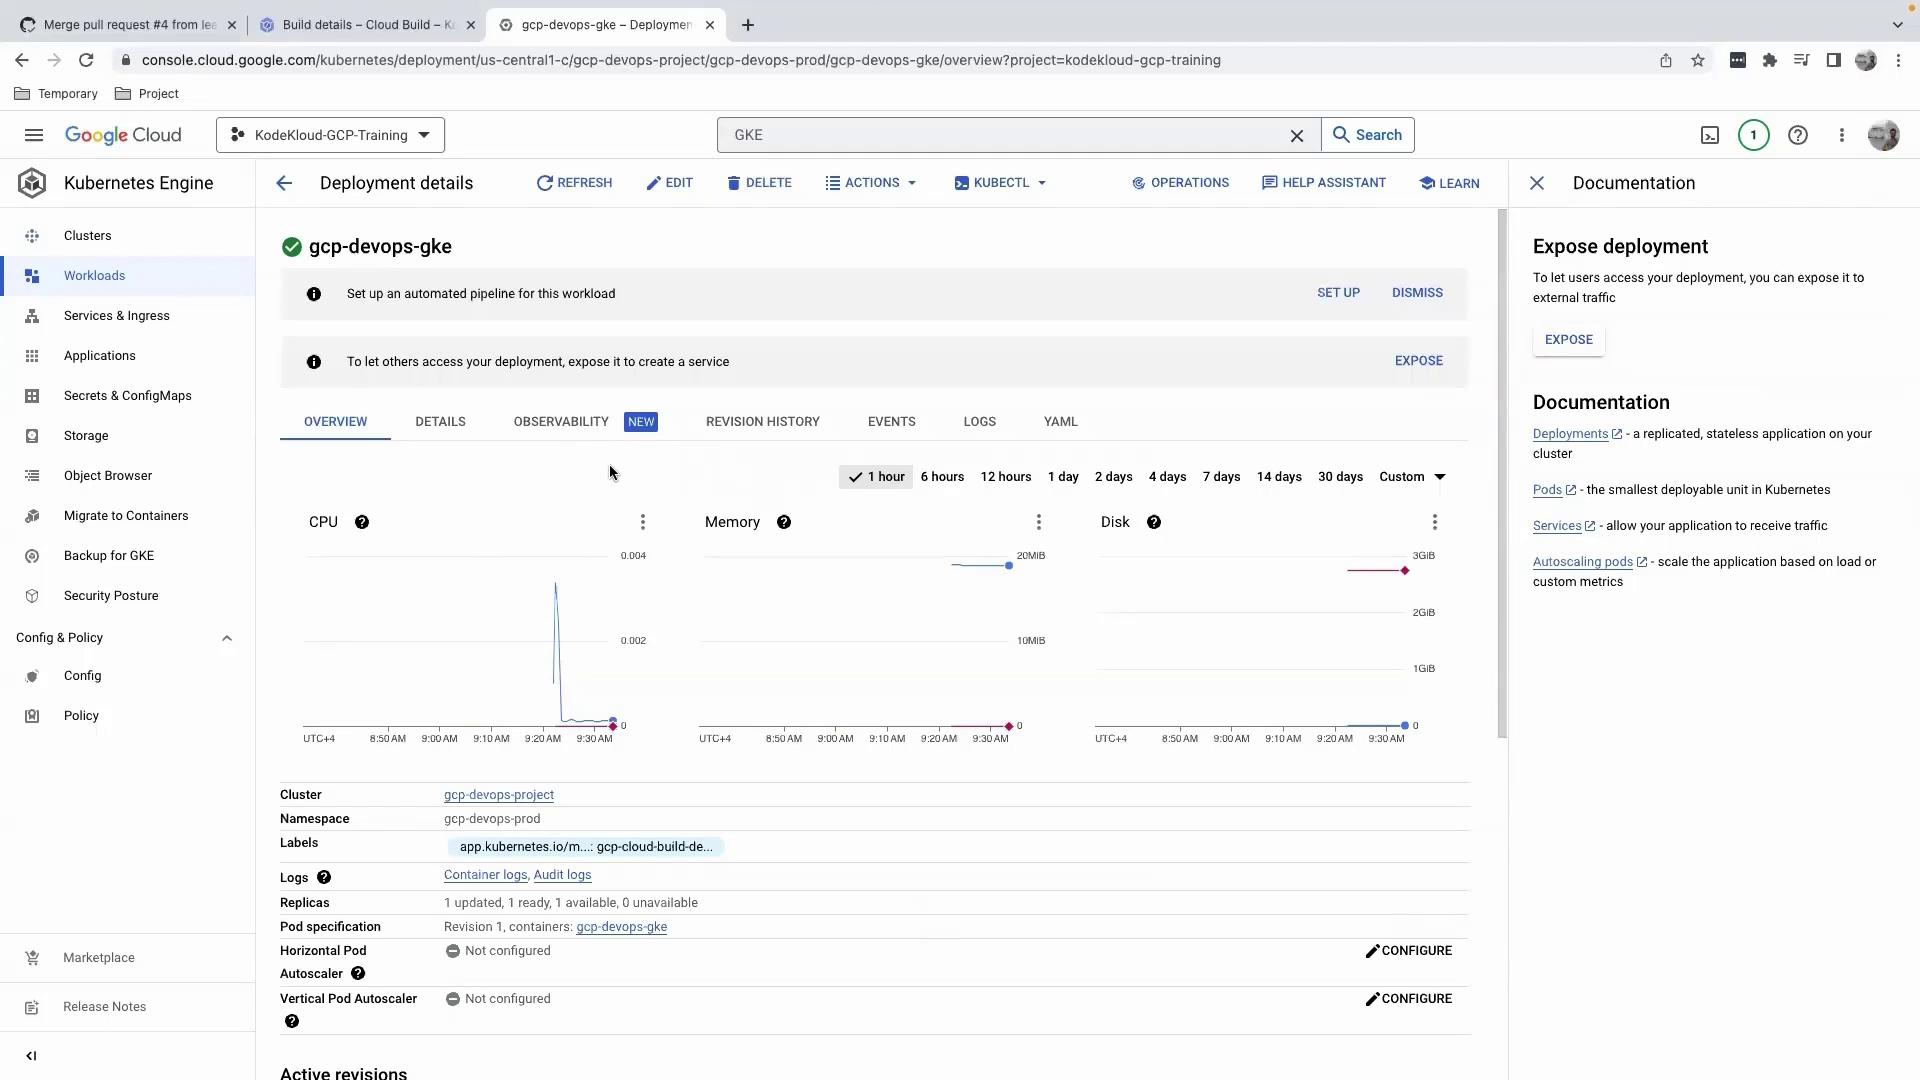Collapse the left sidebar panel
Screen dimensions: 1920x1080
coord(31,1056)
